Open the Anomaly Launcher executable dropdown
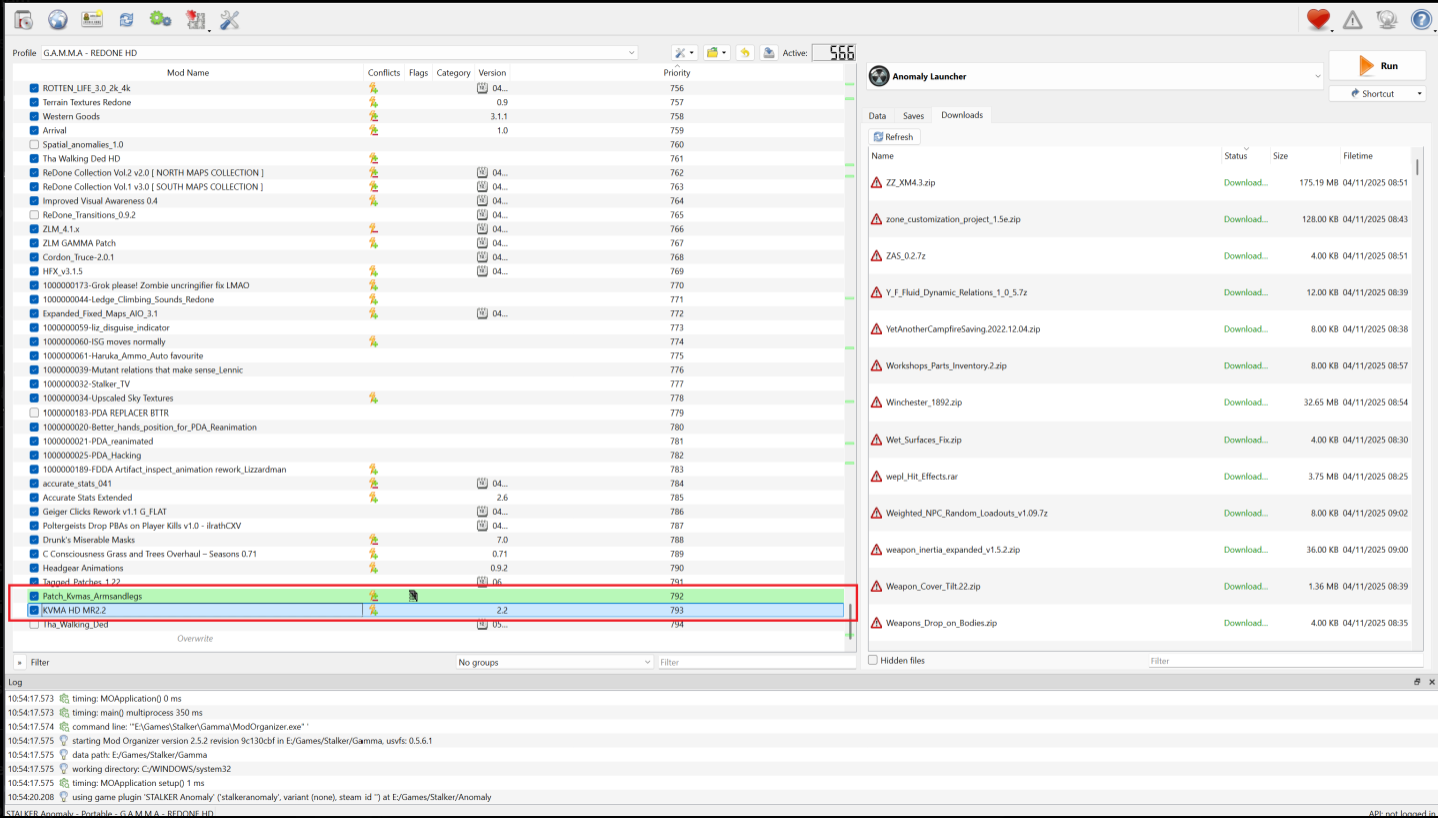1438x818 pixels. (1095, 76)
